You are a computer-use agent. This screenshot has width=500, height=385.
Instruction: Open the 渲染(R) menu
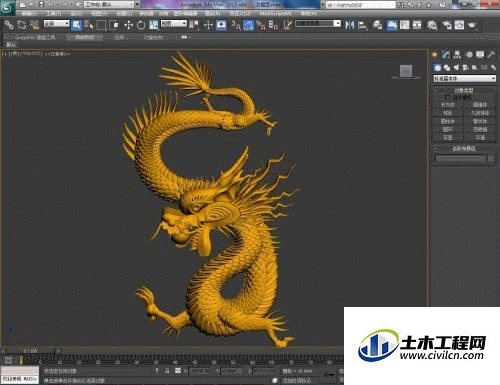click(x=212, y=14)
